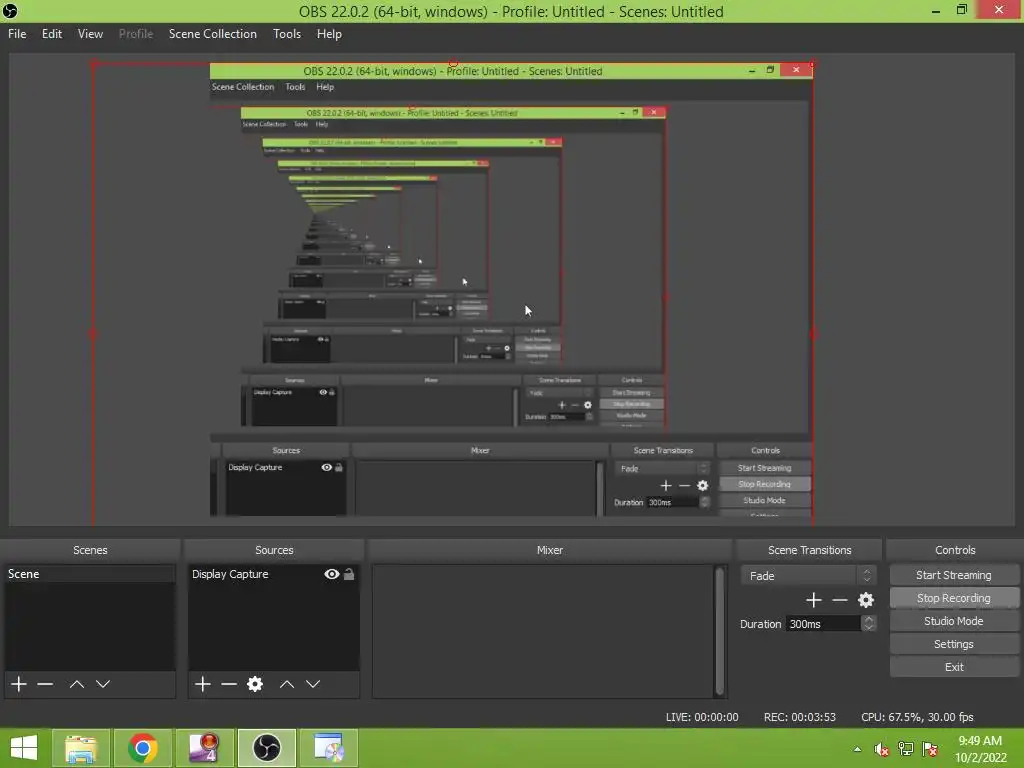Click Duration 300ms input field
The image size is (1024, 768).
[823, 624]
